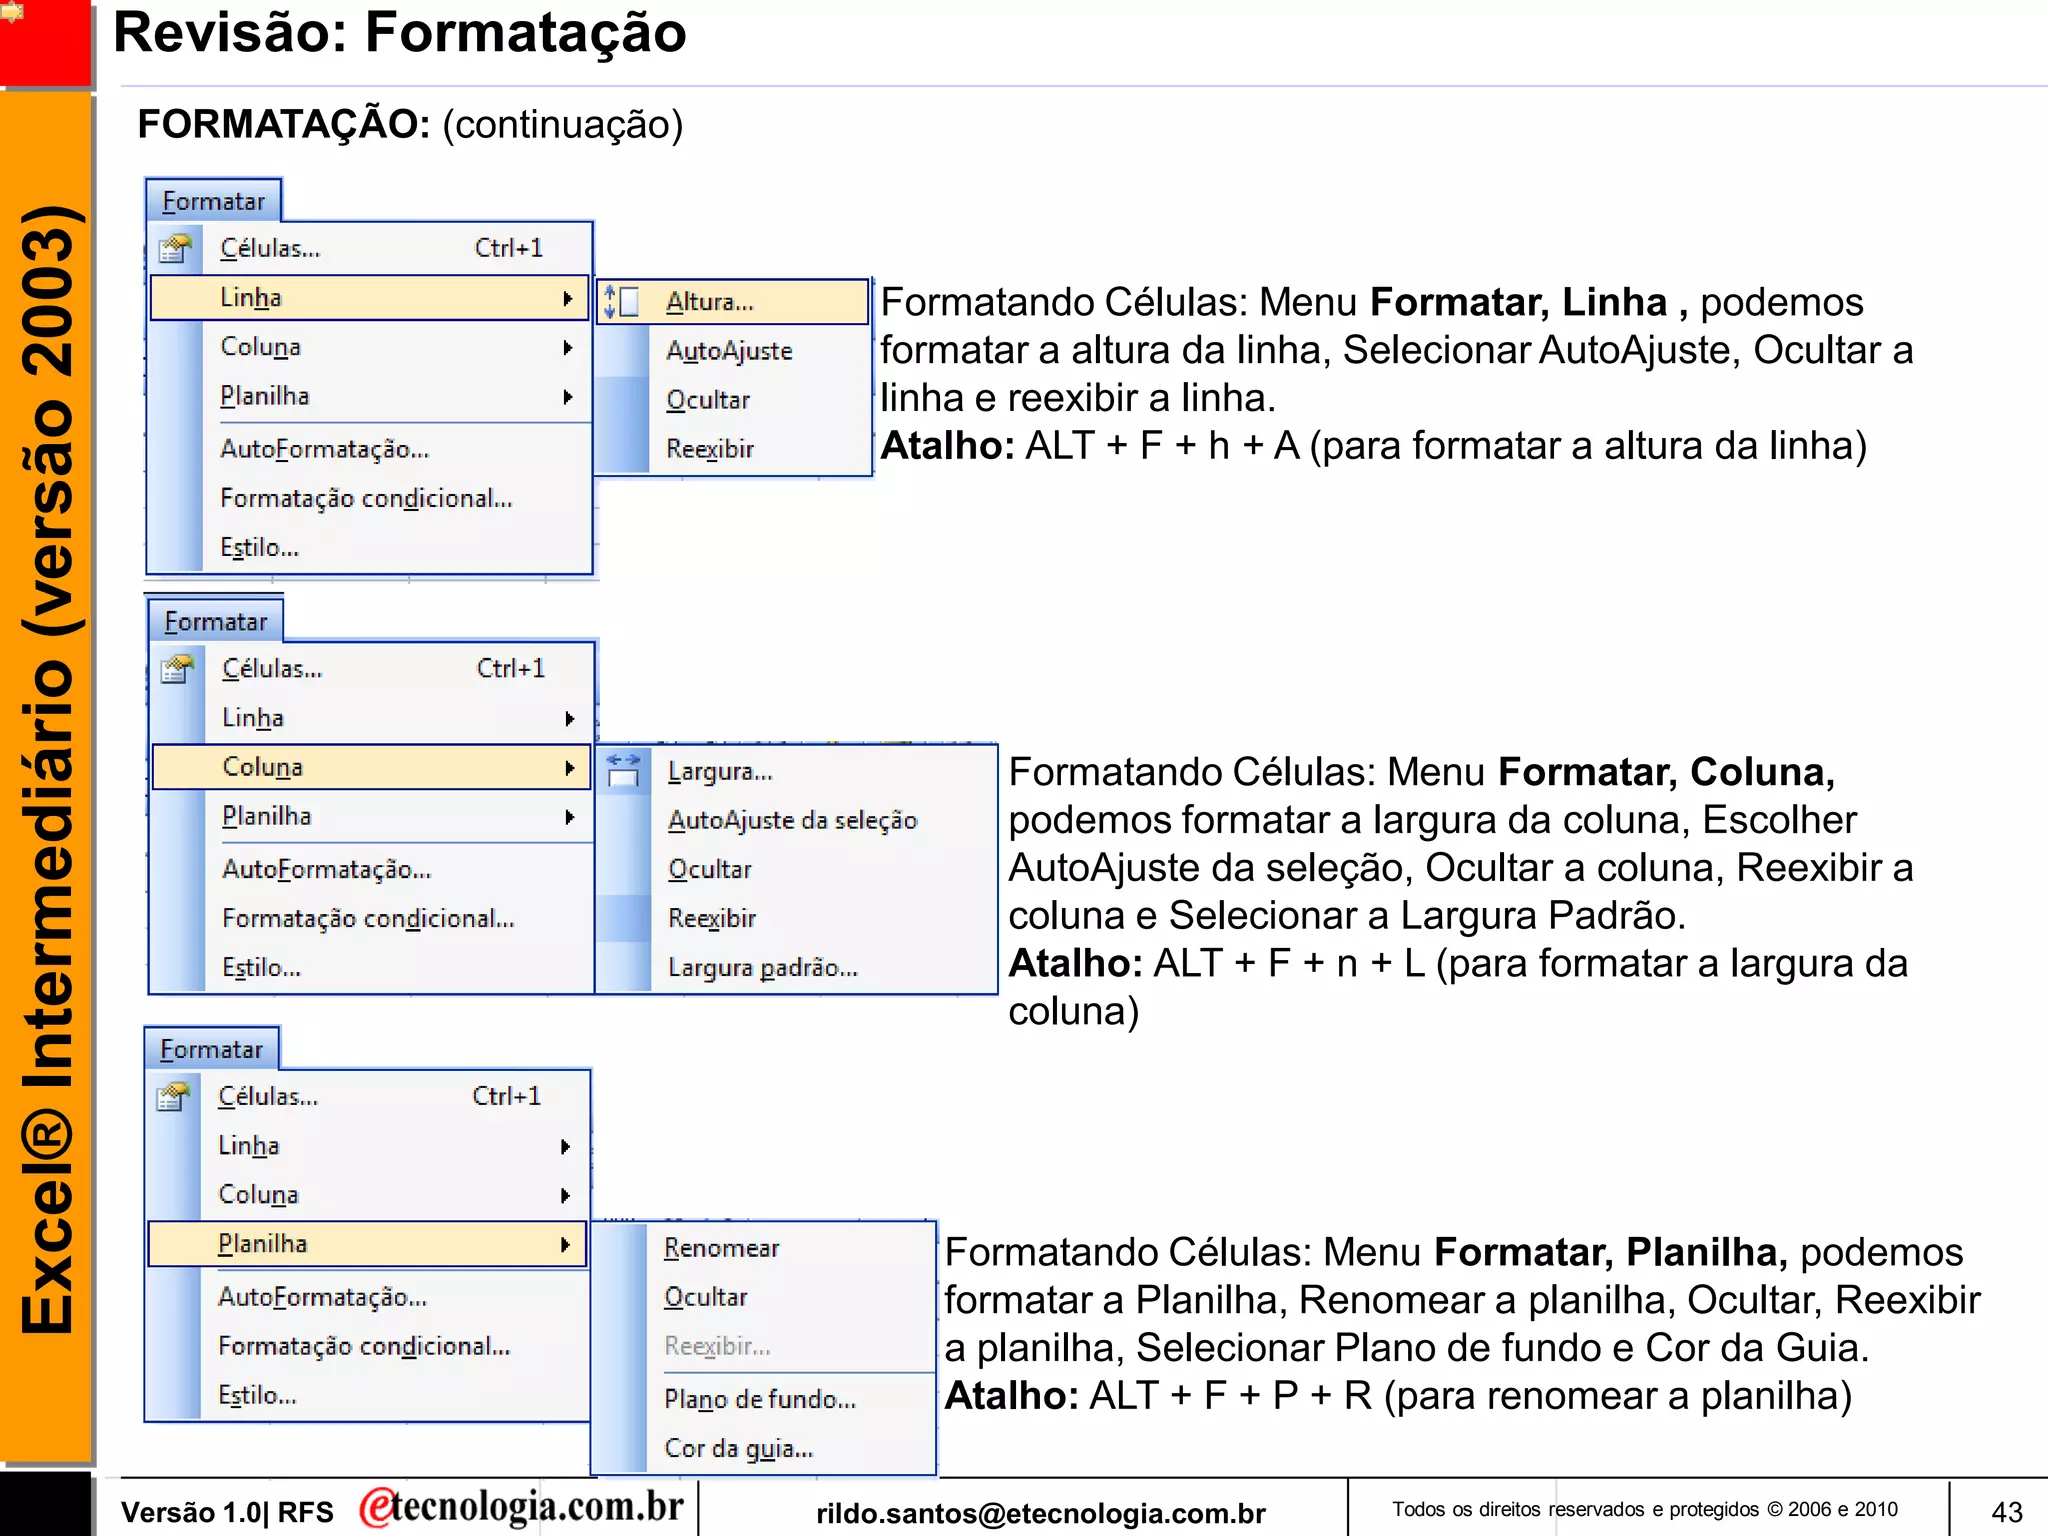Select Estilo... in bottom Formatar menu
2048x1536 pixels.
coord(367,1395)
